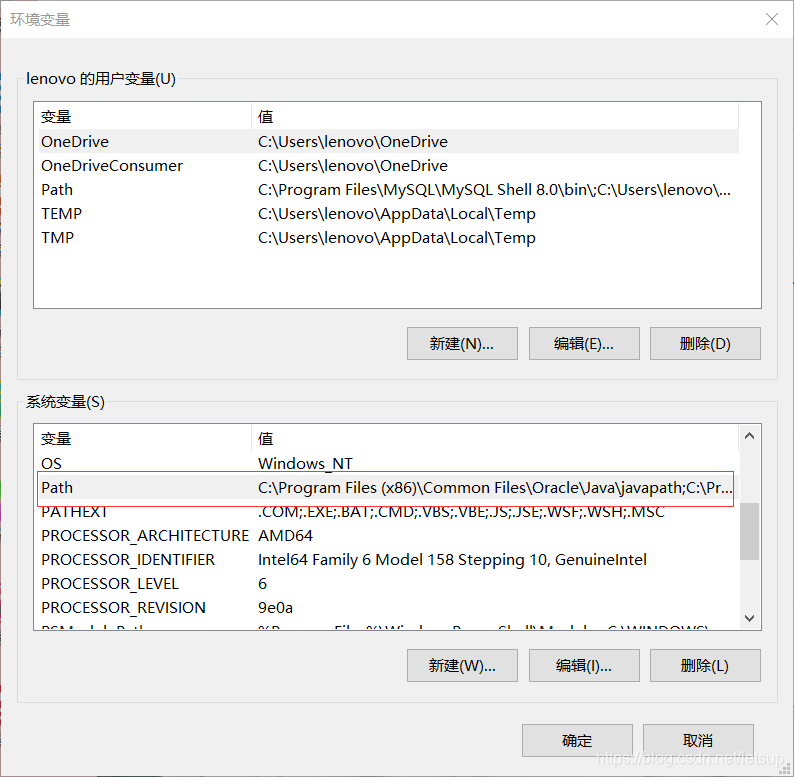
Task: Select the TMP user variable
Action: [x=388, y=238]
